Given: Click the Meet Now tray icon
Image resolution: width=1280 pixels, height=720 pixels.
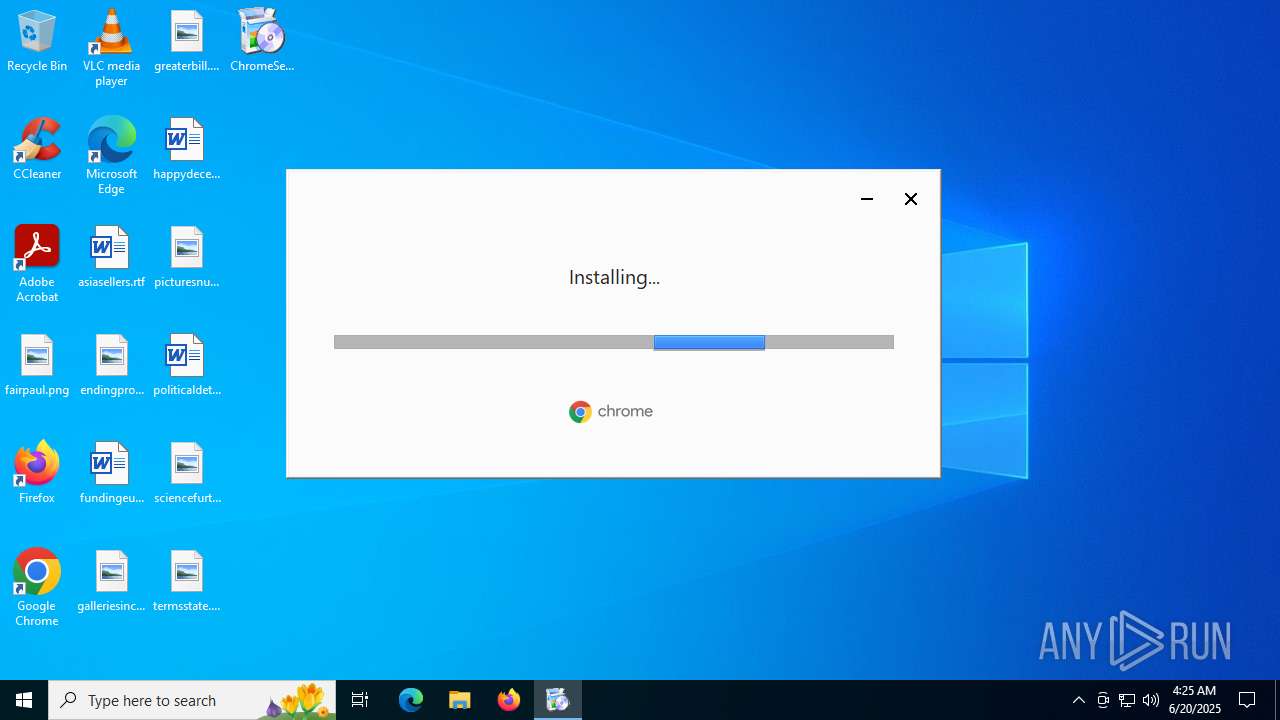Looking at the screenshot, I should (1103, 700).
